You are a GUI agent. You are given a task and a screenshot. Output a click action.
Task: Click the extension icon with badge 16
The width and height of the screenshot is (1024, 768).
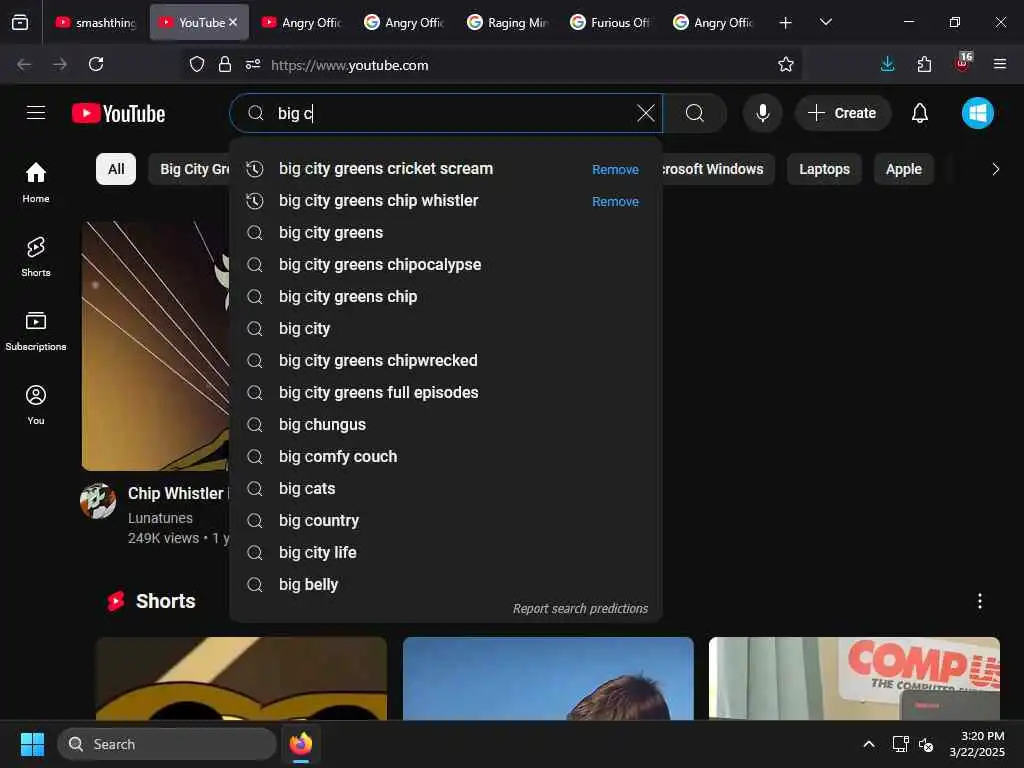tap(963, 63)
